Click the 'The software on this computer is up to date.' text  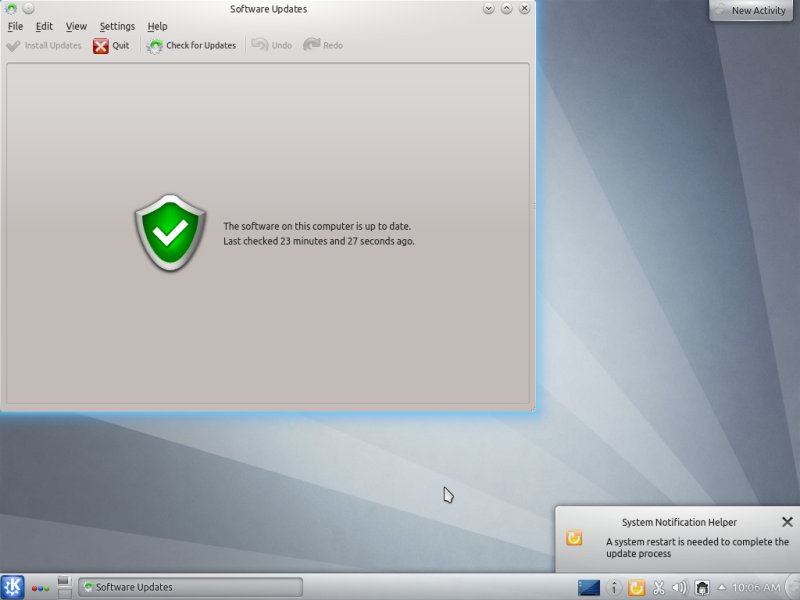317,226
